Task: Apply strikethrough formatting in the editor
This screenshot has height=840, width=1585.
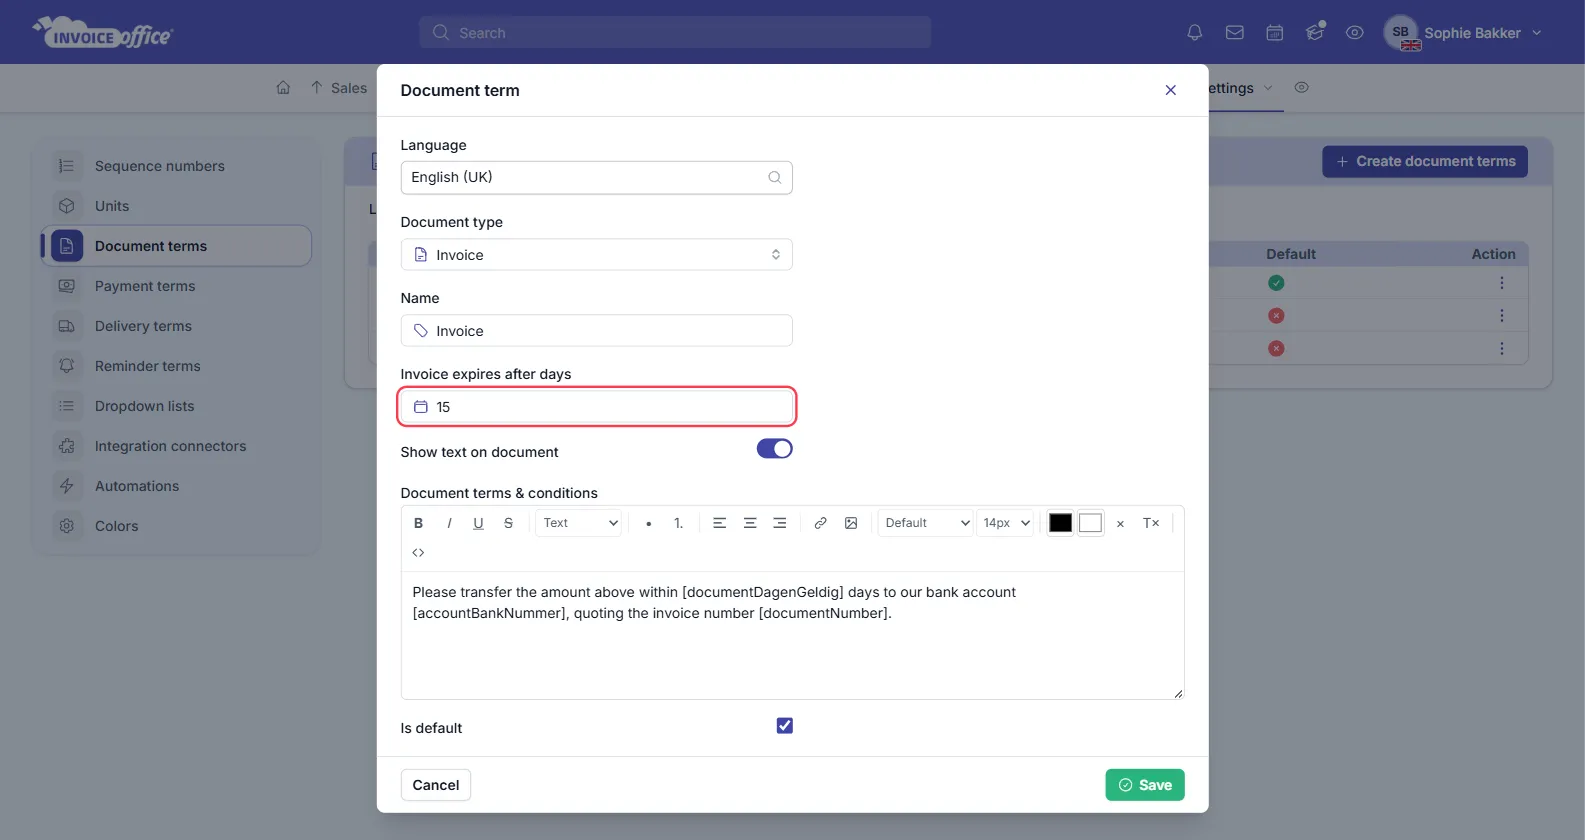Action: (x=509, y=523)
